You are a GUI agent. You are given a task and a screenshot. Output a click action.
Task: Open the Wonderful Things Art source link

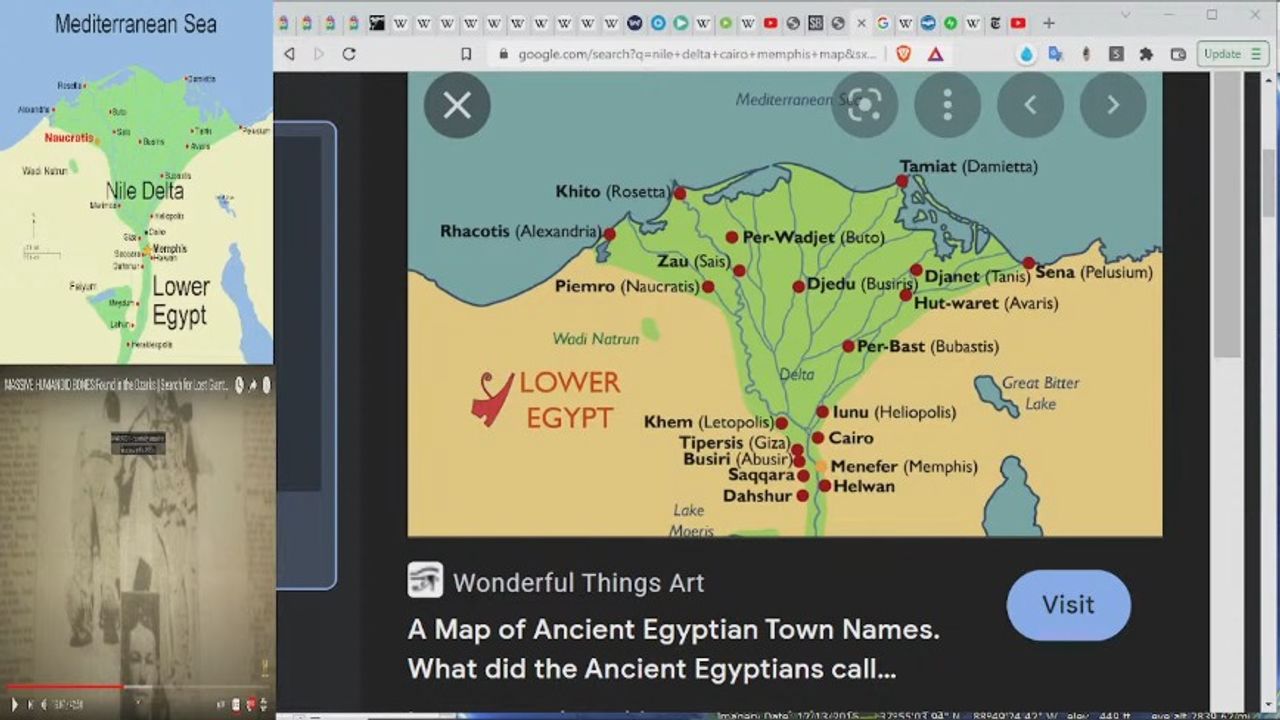578,582
